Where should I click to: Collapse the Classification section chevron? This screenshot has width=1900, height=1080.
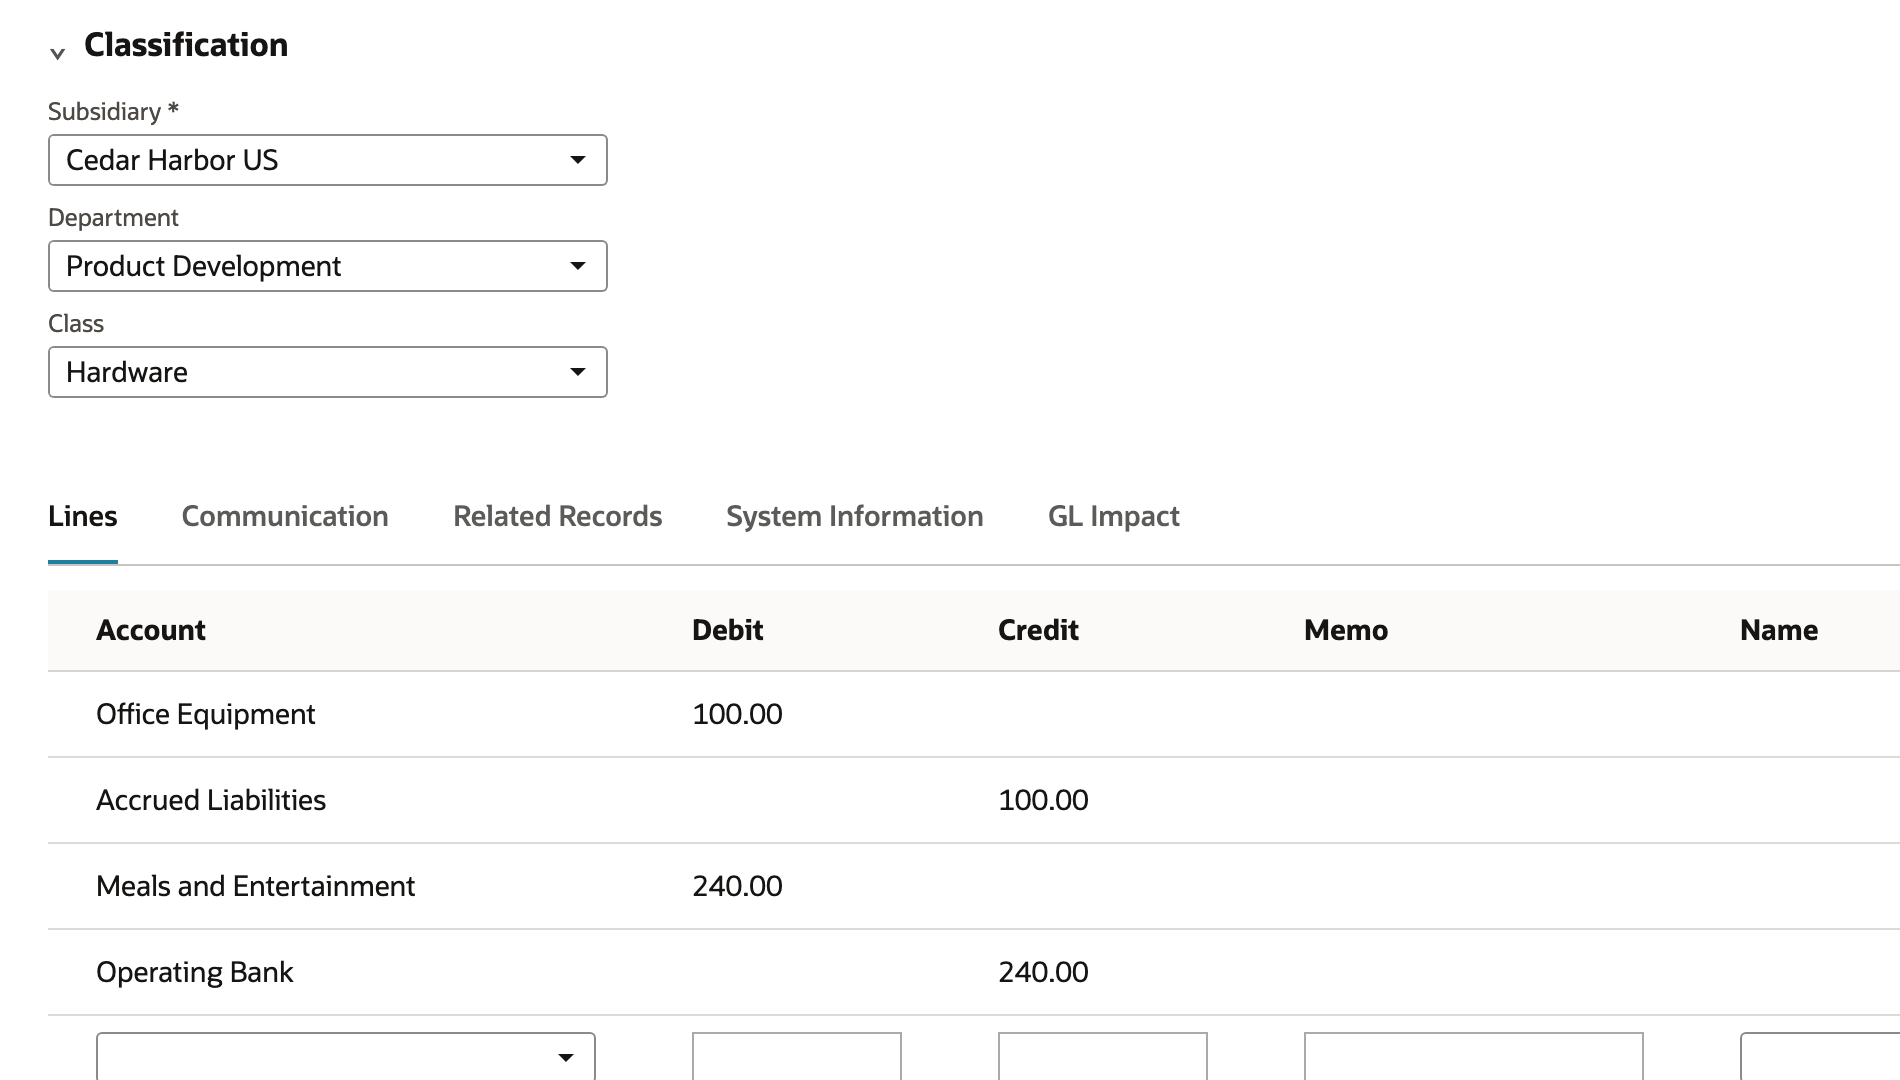coord(58,53)
